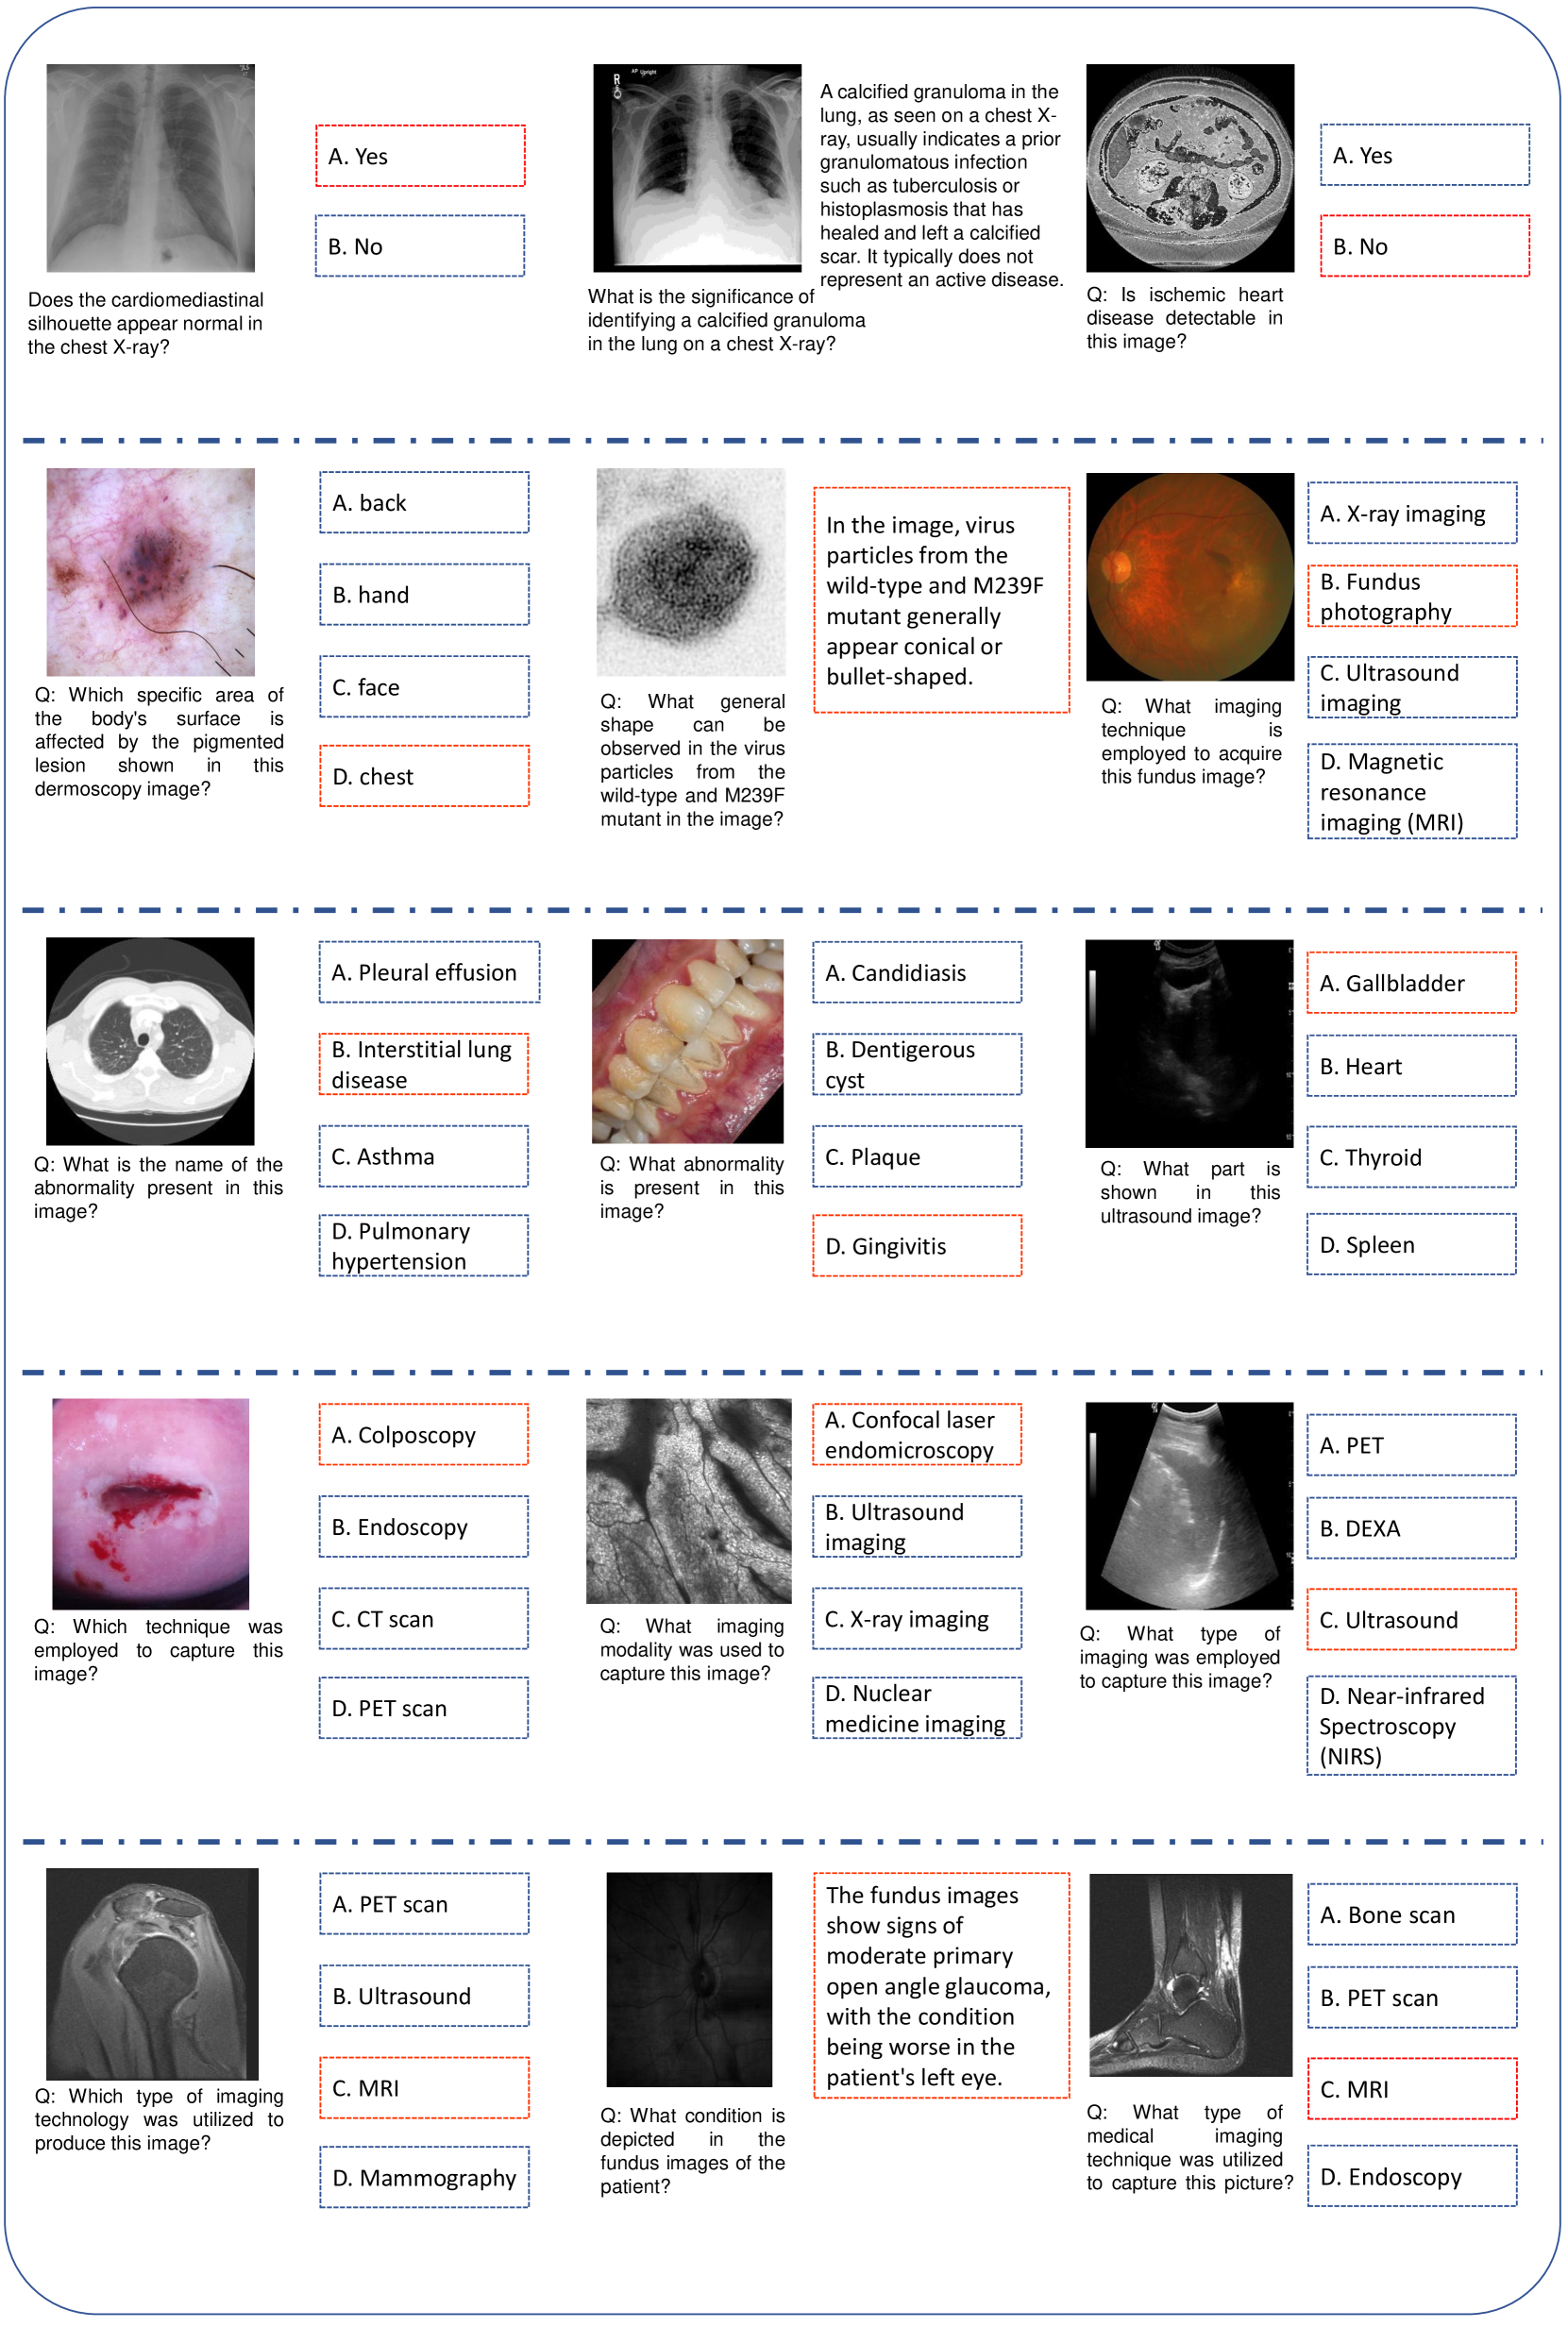
Task: Choose 'A. Pleural effusion'
Action: (429, 972)
